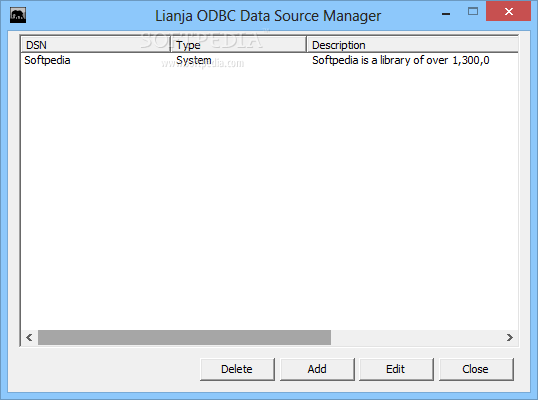The image size is (538, 400).
Task: Click the Softpedia description text cell
Action: point(400,60)
